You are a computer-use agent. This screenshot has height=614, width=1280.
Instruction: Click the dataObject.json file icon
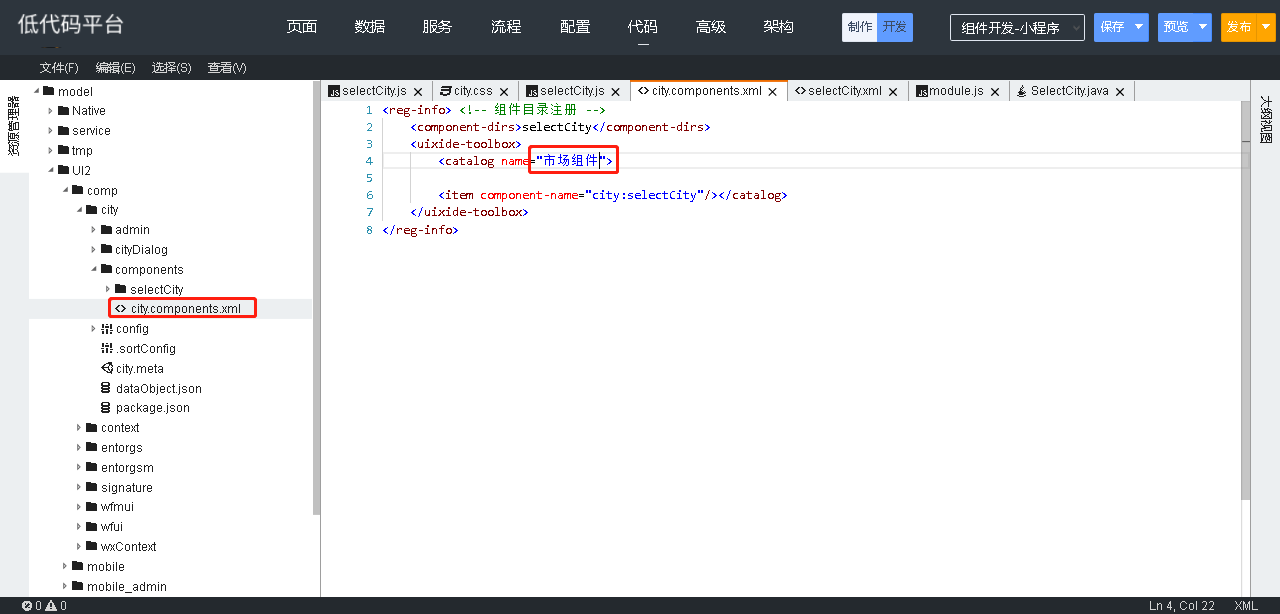[107, 388]
